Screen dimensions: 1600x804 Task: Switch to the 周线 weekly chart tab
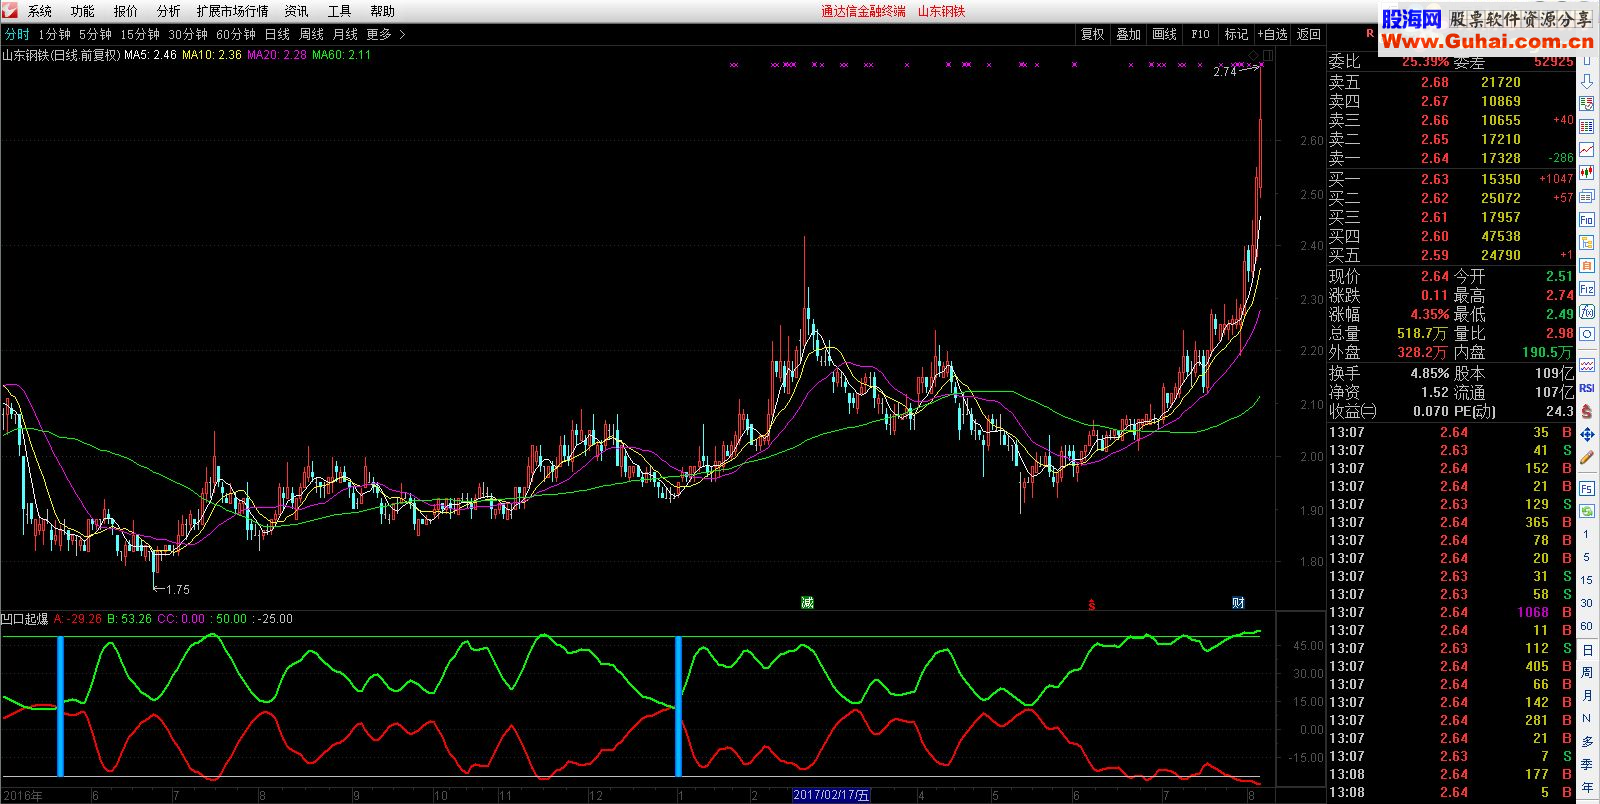(312, 34)
